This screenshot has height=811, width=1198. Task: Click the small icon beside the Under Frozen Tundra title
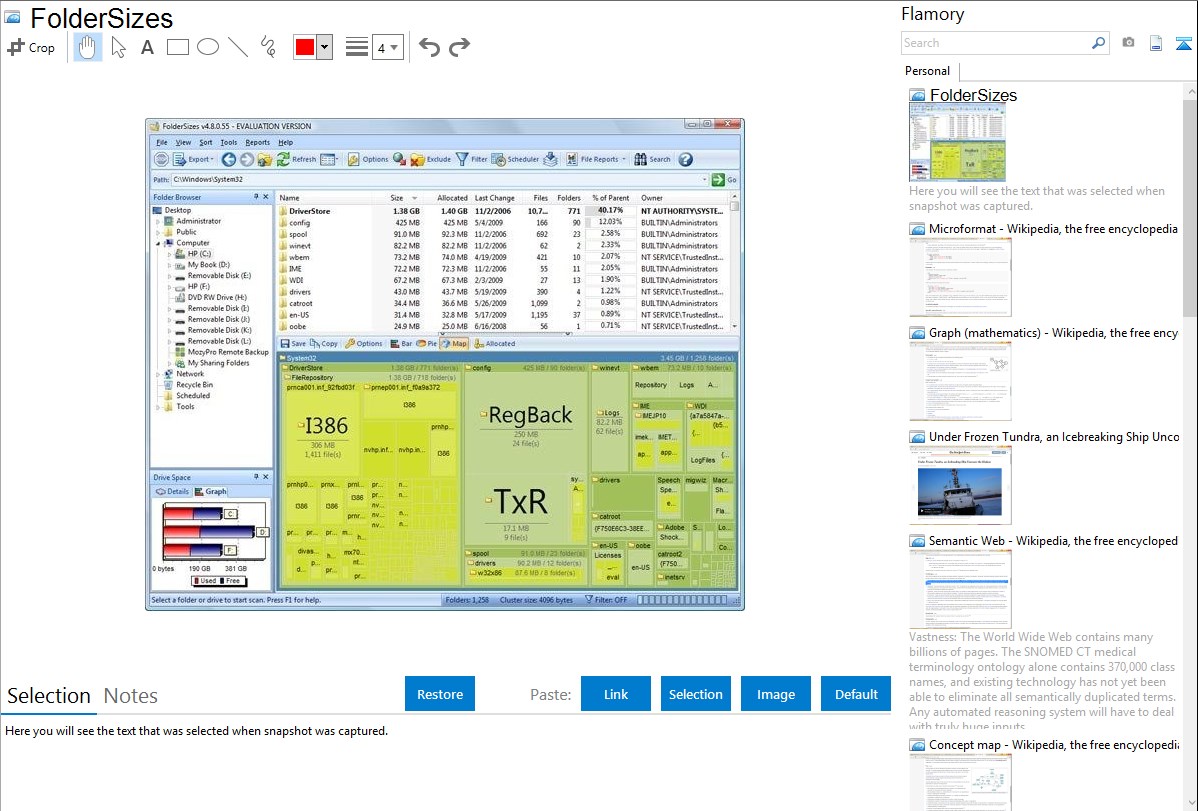pos(917,437)
